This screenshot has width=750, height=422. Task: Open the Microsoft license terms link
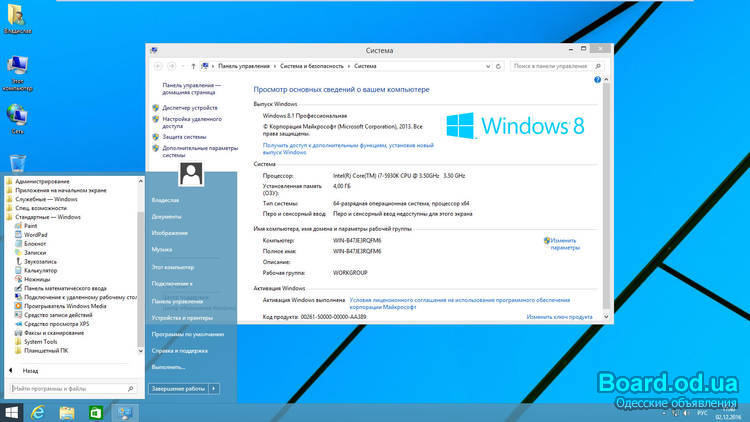(x=460, y=303)
